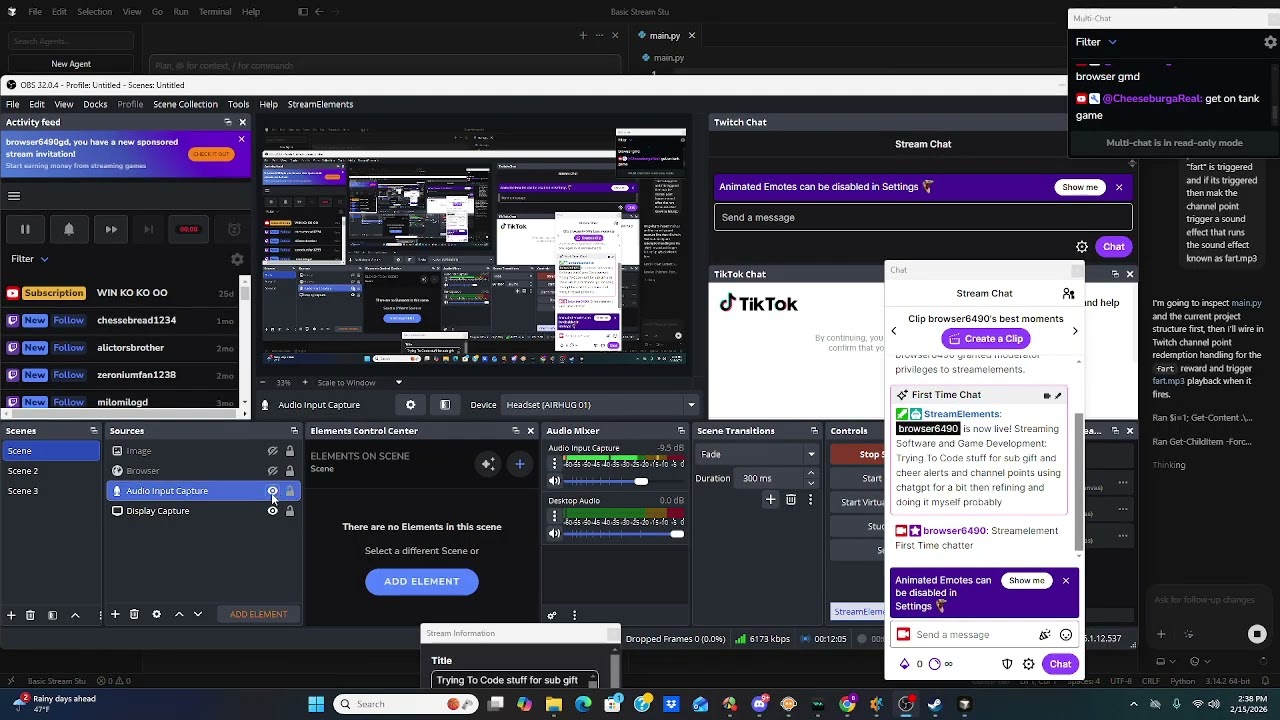This screenshot has width=1280, height=720.
Task: Toggle lock on Display Capture source
Action: click(x=290, y=511)
